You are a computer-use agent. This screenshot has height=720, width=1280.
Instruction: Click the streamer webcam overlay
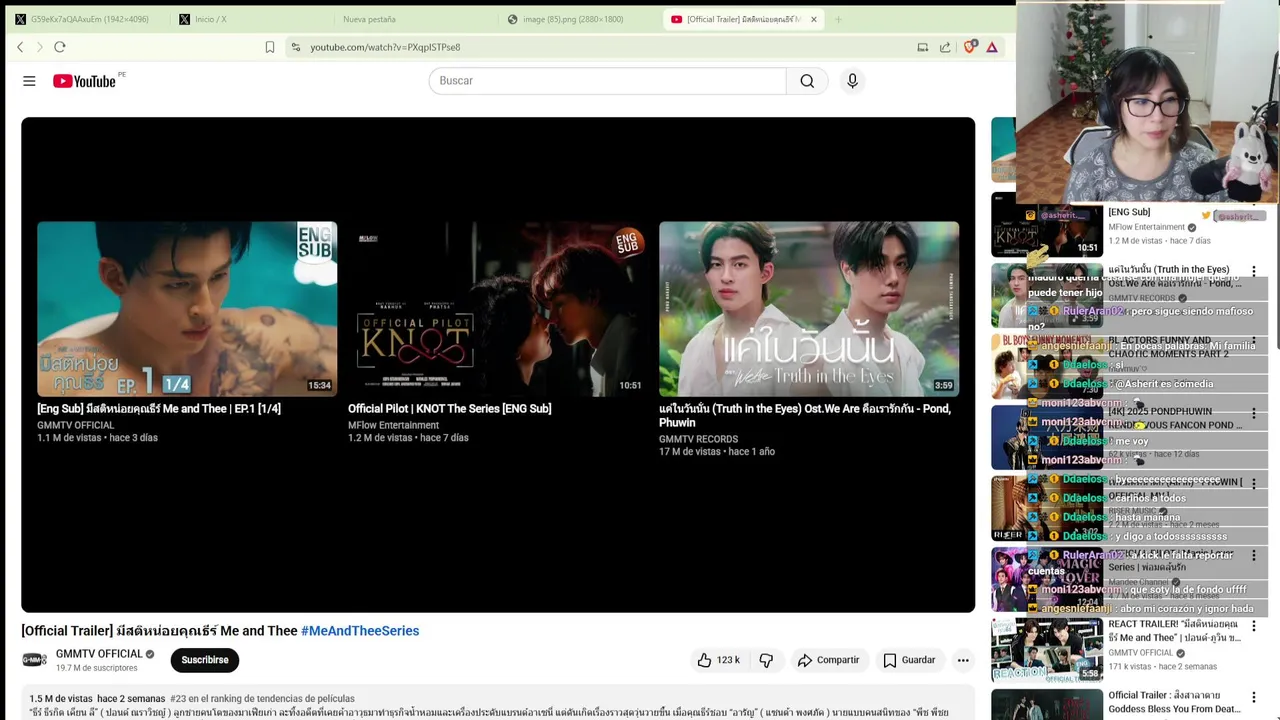(x=1148, y=102)
